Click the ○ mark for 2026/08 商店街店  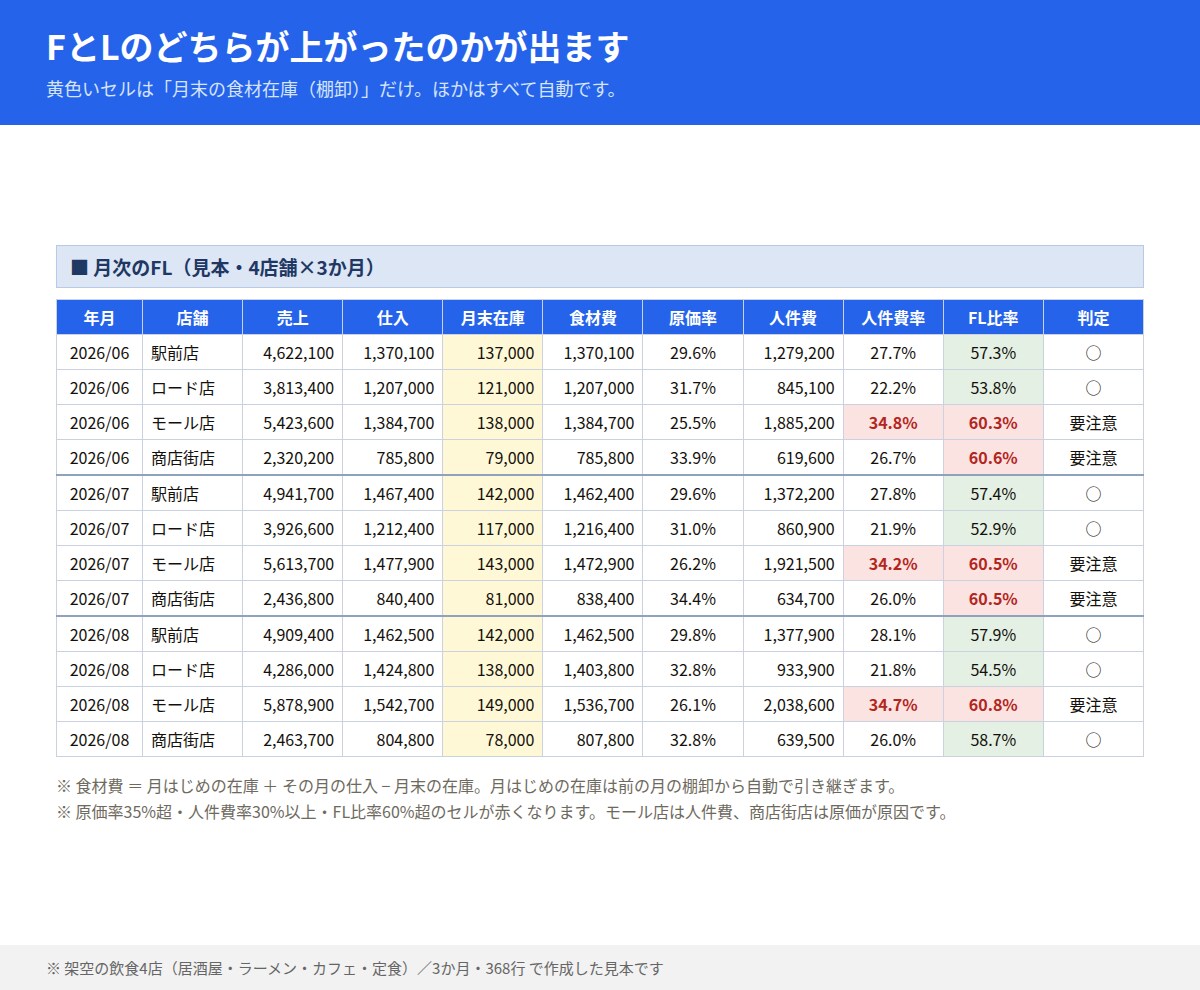click(1093, 740)
